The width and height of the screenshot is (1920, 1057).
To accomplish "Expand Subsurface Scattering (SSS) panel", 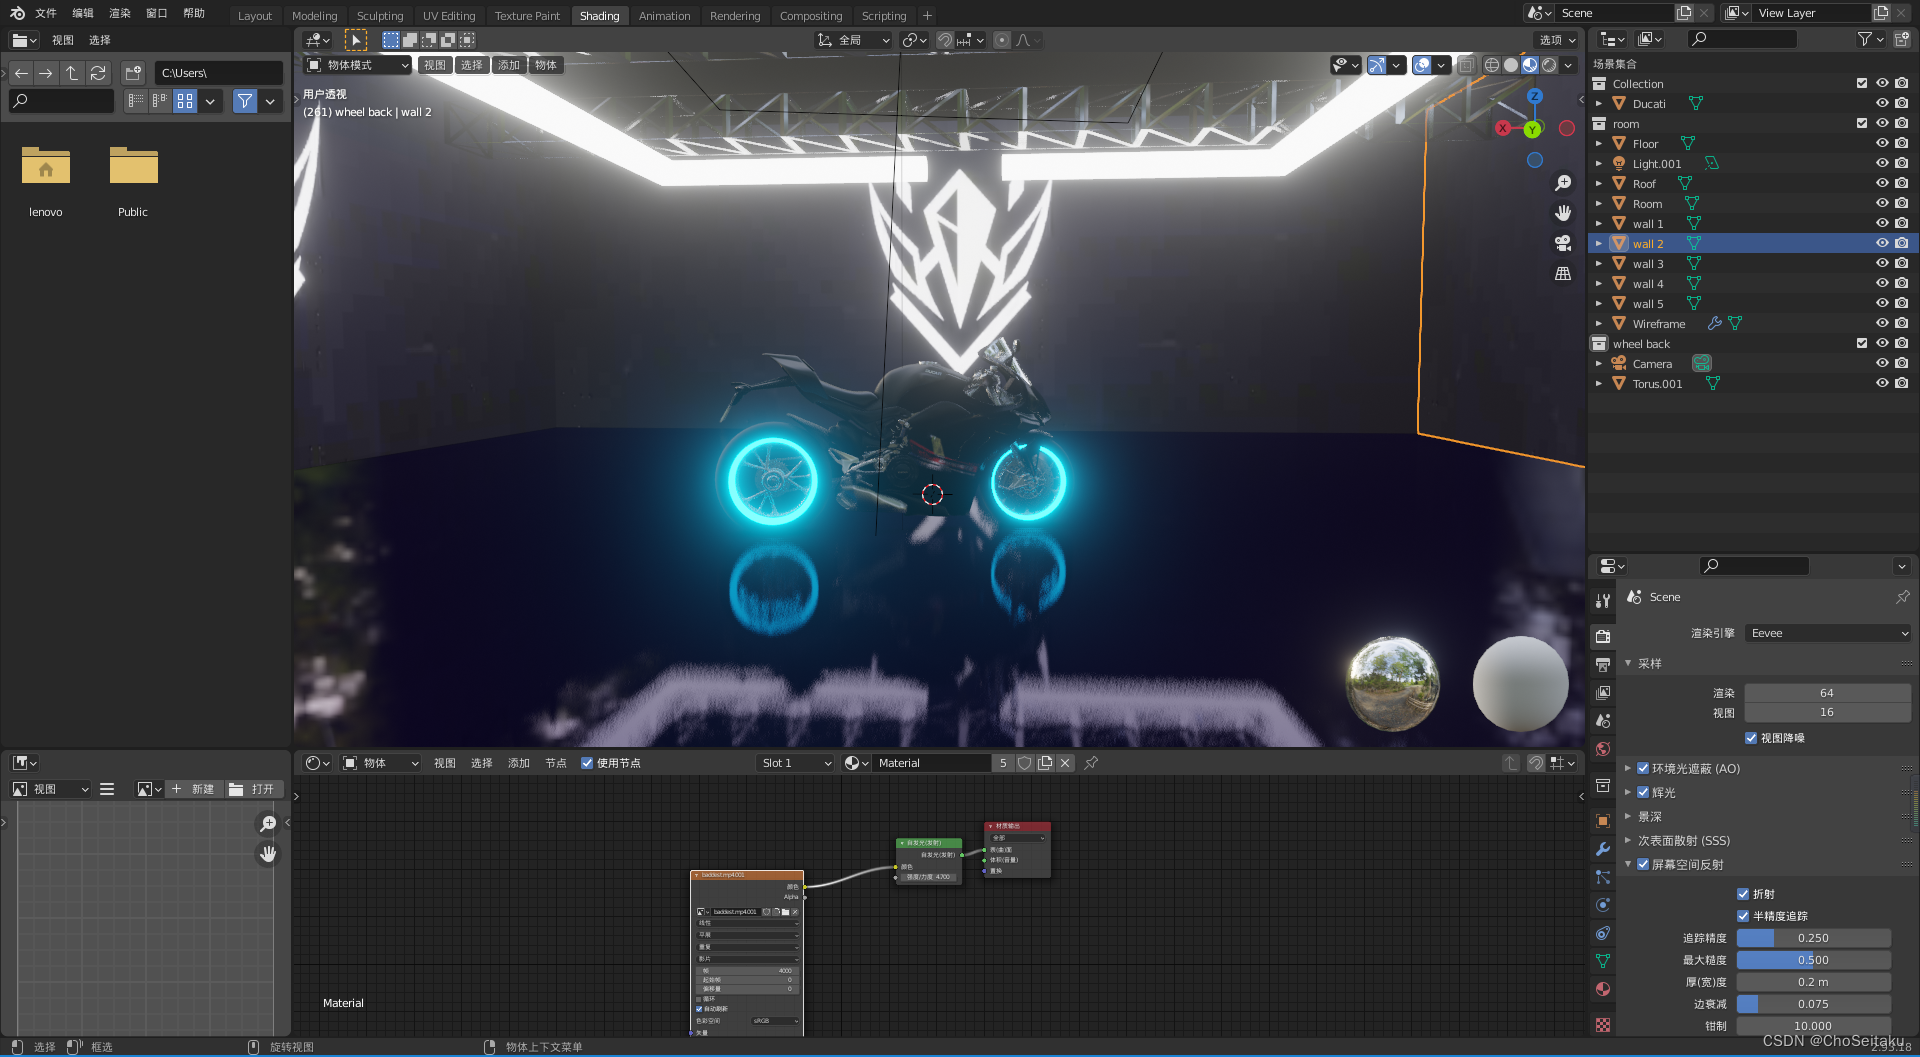I will click(1628, 840).
